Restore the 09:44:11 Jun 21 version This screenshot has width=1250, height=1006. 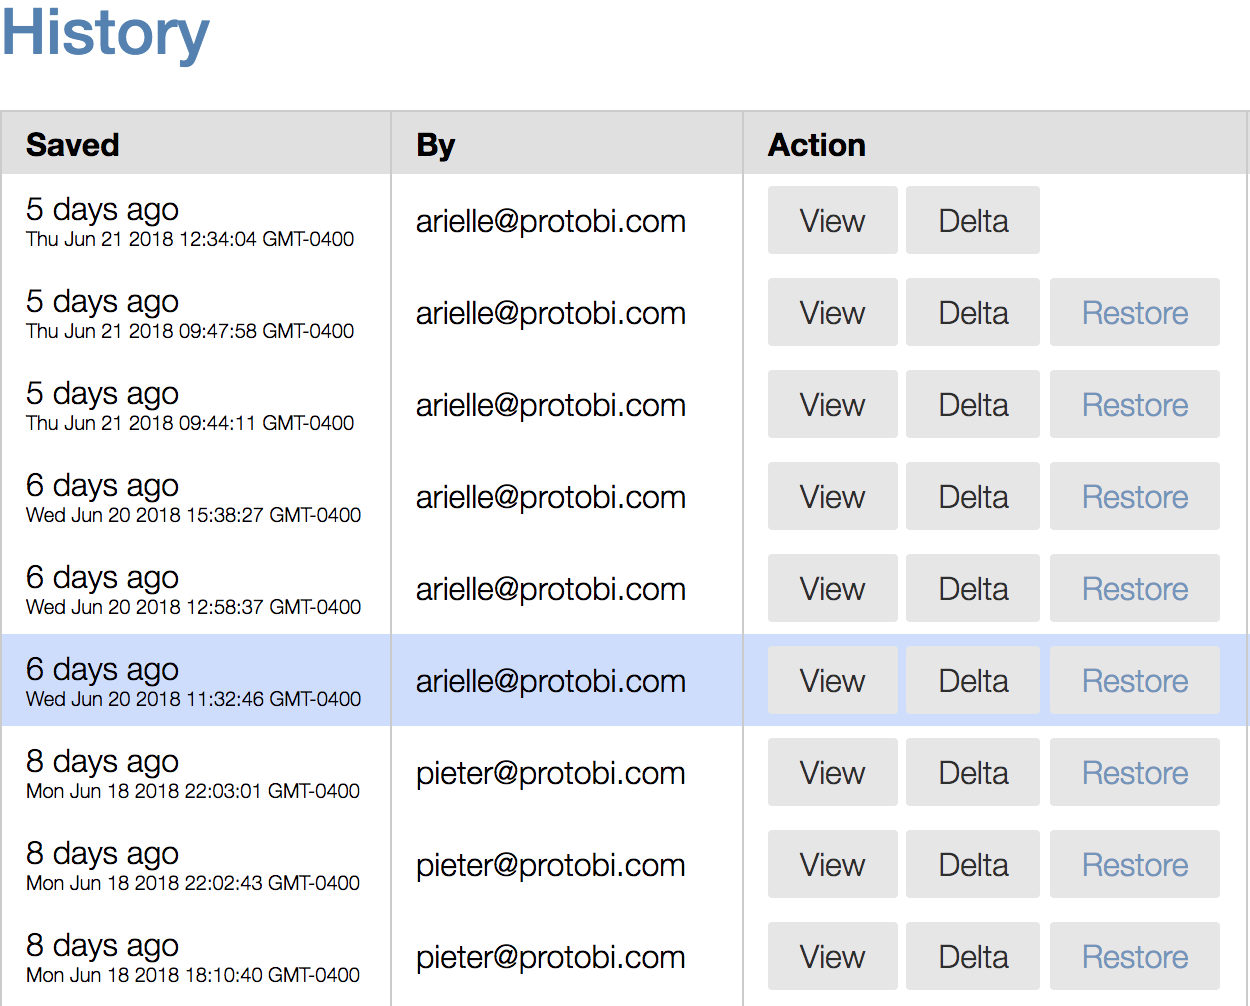point(1135,404)
